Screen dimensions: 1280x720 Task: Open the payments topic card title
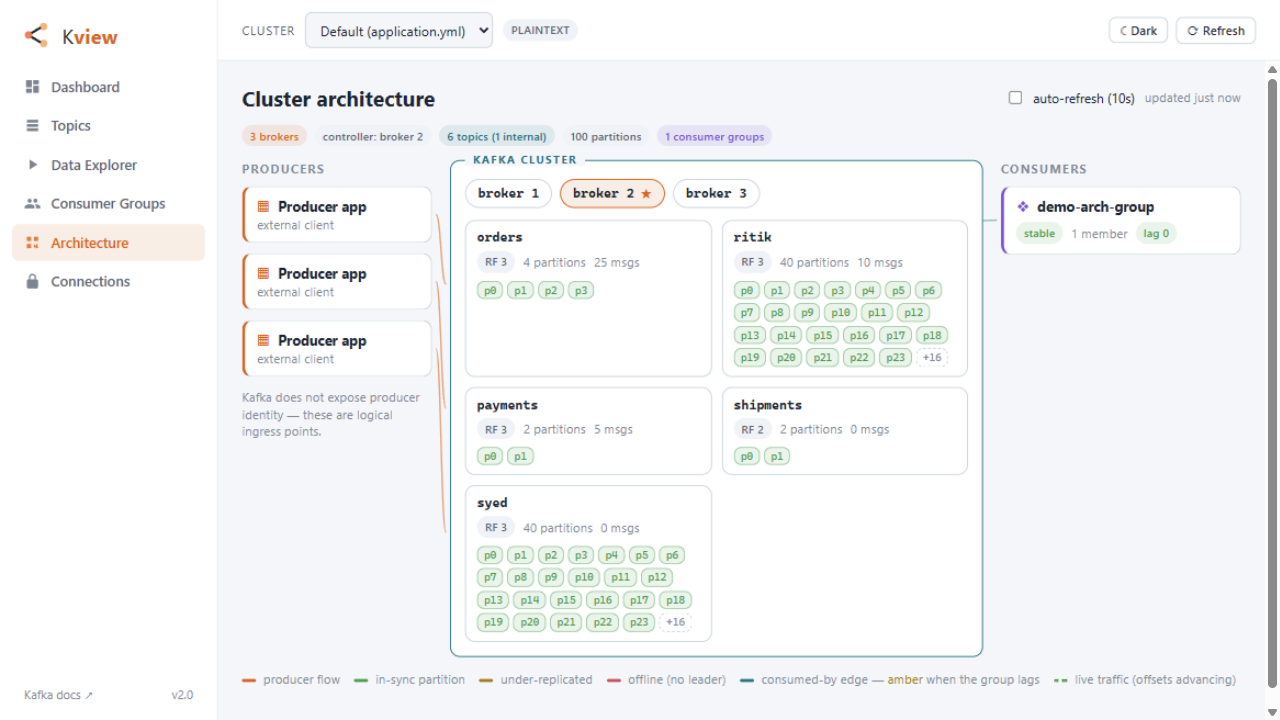507,405
